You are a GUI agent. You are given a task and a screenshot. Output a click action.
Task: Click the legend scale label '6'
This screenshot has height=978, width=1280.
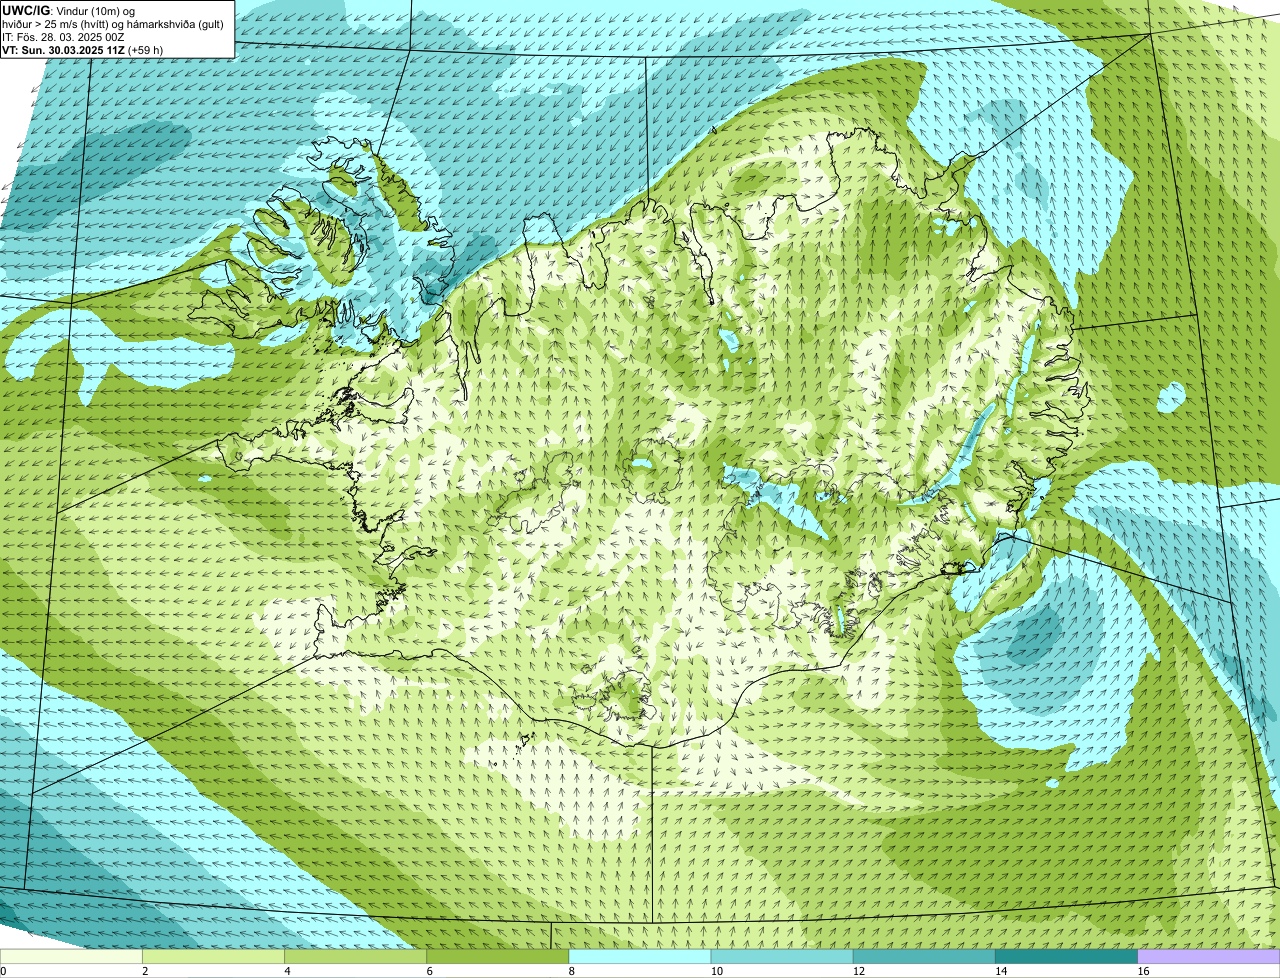[x=429, y=971]
